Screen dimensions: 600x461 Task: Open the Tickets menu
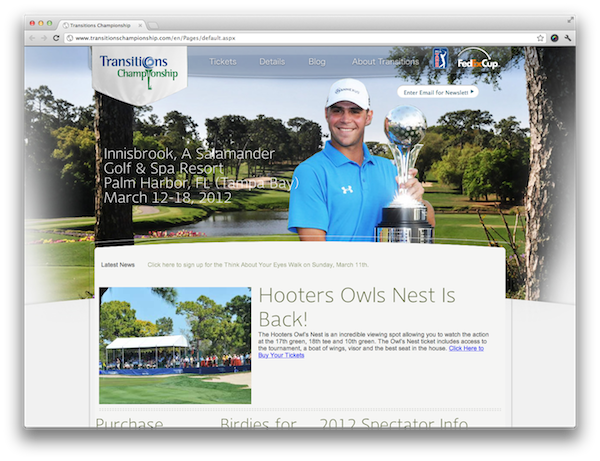tap(223, 62)
